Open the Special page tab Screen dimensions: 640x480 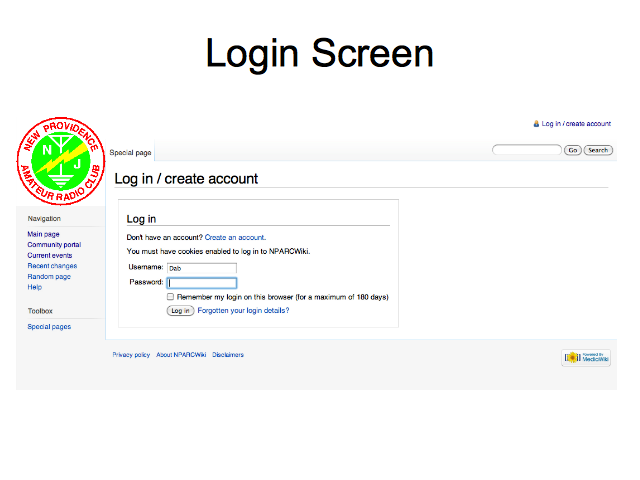point(131,153)
